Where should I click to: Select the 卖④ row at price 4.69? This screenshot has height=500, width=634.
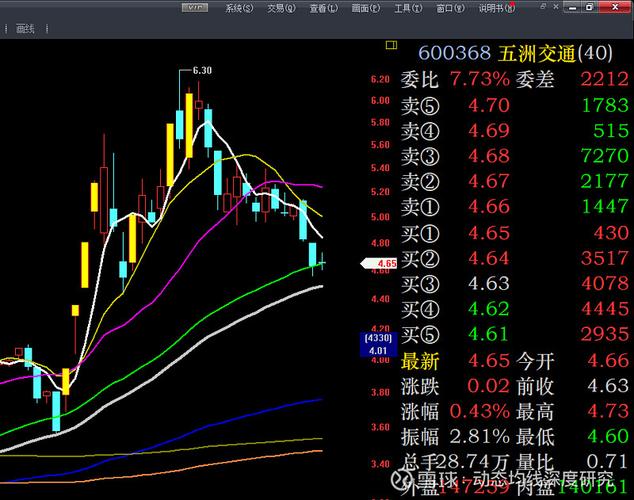point(515,131)
